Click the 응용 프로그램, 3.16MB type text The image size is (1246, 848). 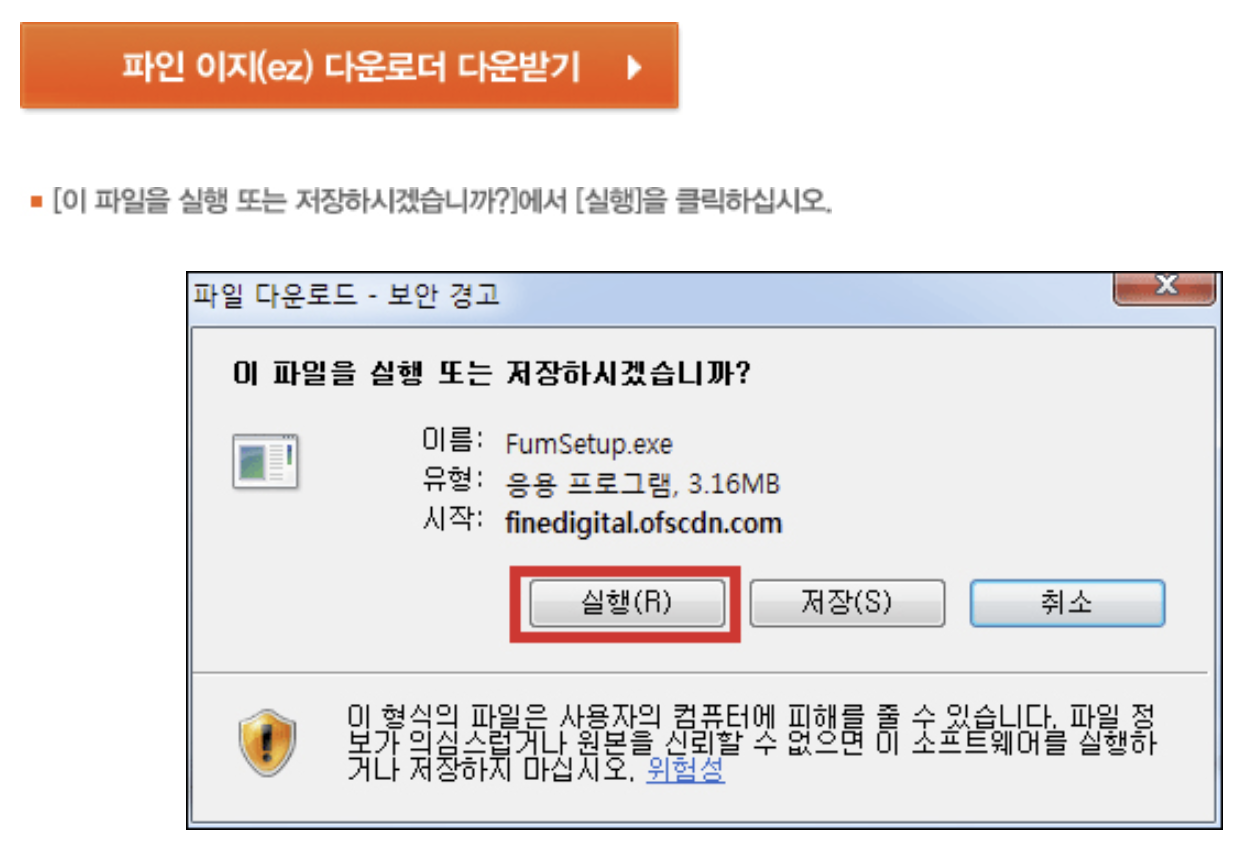click(x=643, y=484)
